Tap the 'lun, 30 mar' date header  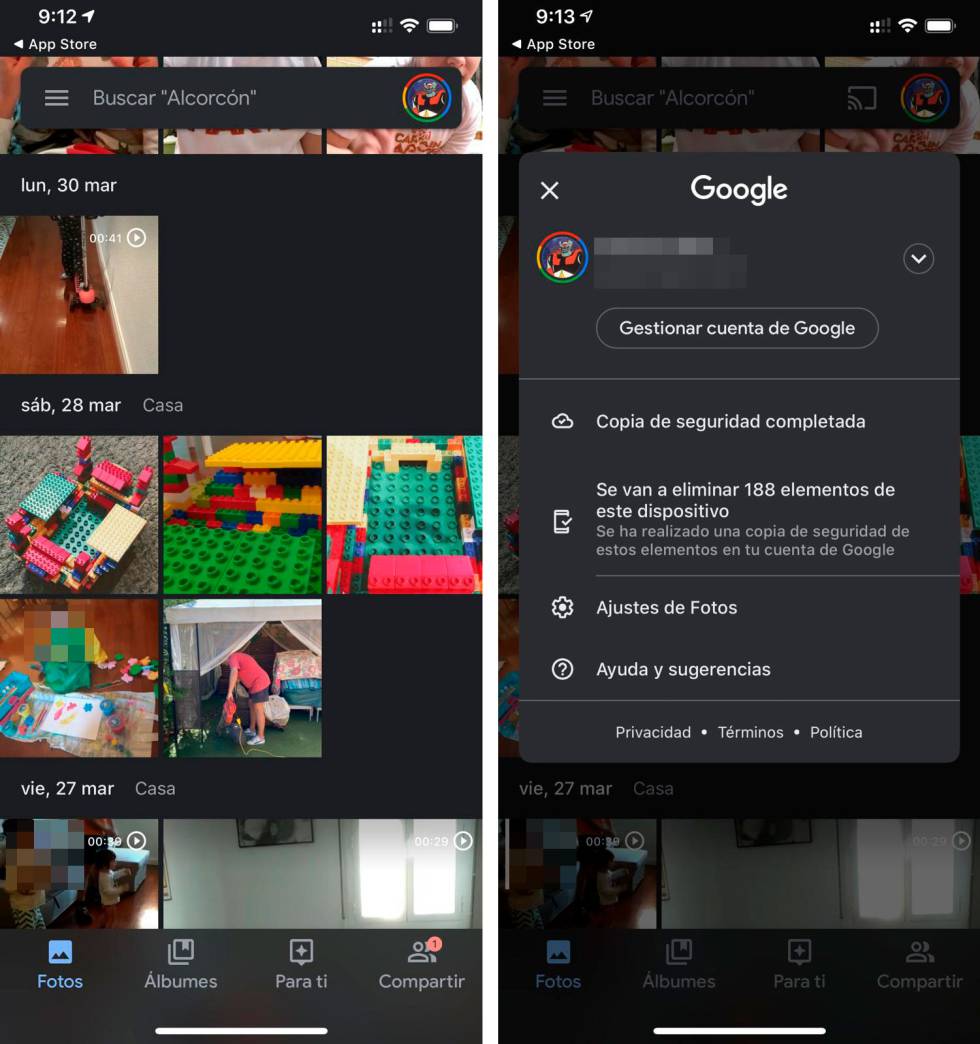tap(69, 185)
